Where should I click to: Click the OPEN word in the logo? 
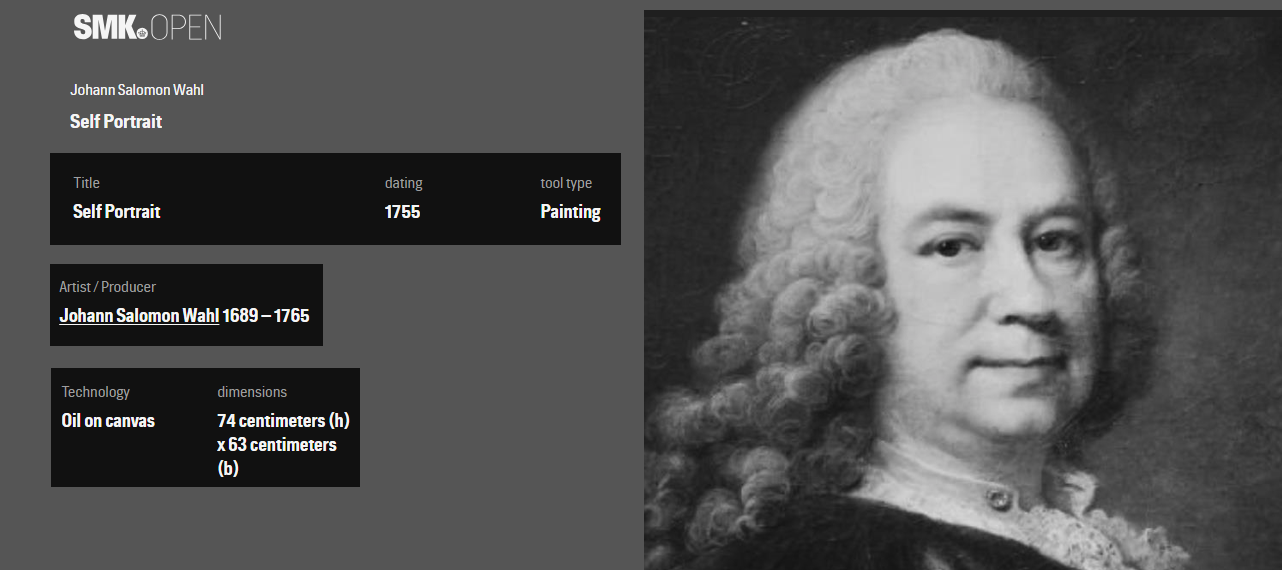point(186,27)
